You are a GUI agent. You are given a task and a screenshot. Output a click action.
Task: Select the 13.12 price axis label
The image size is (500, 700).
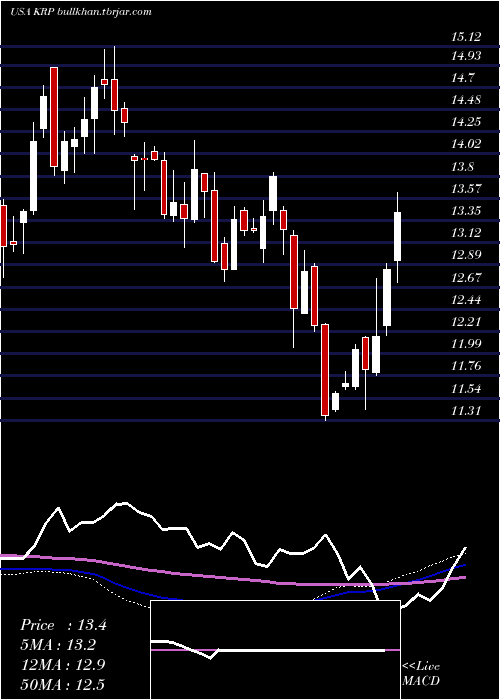pos(466,233)
